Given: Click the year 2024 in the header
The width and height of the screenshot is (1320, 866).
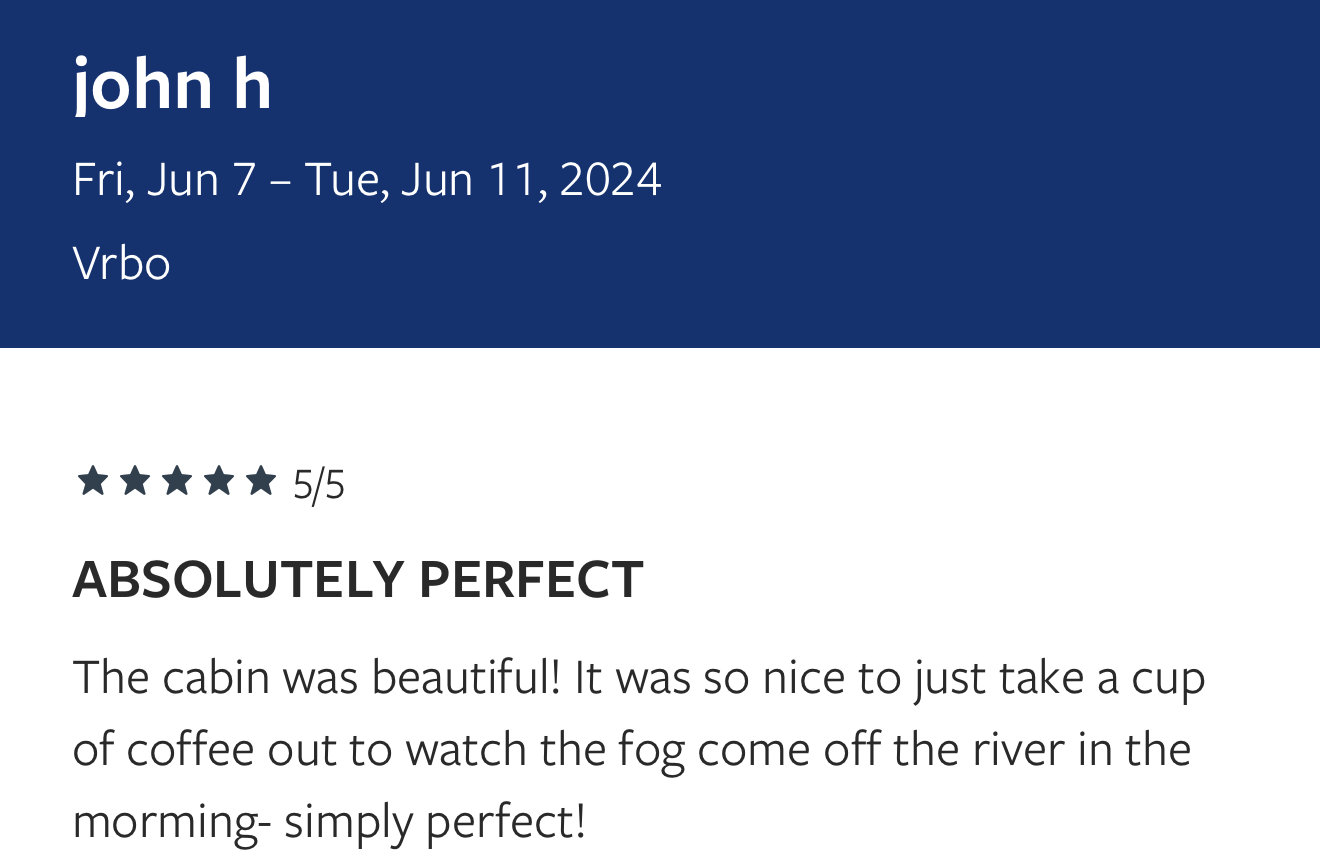Looking at the screenshot, I should (x=610, y=180).
